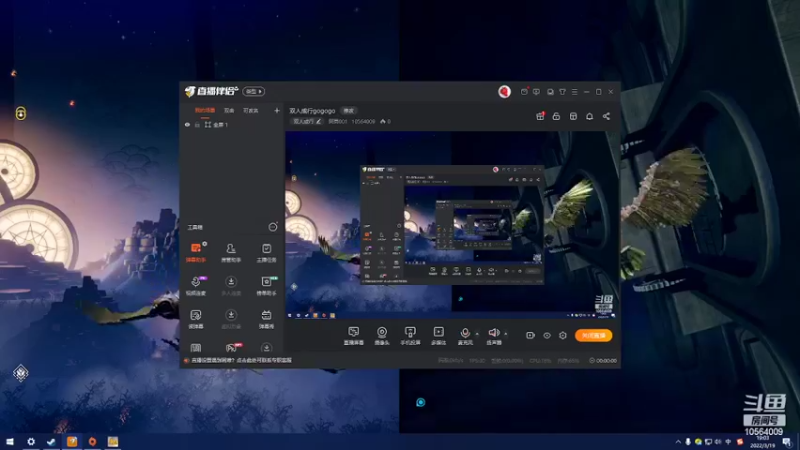Click the gift box icon with badge
800x450 pixels.
(540, 116)
